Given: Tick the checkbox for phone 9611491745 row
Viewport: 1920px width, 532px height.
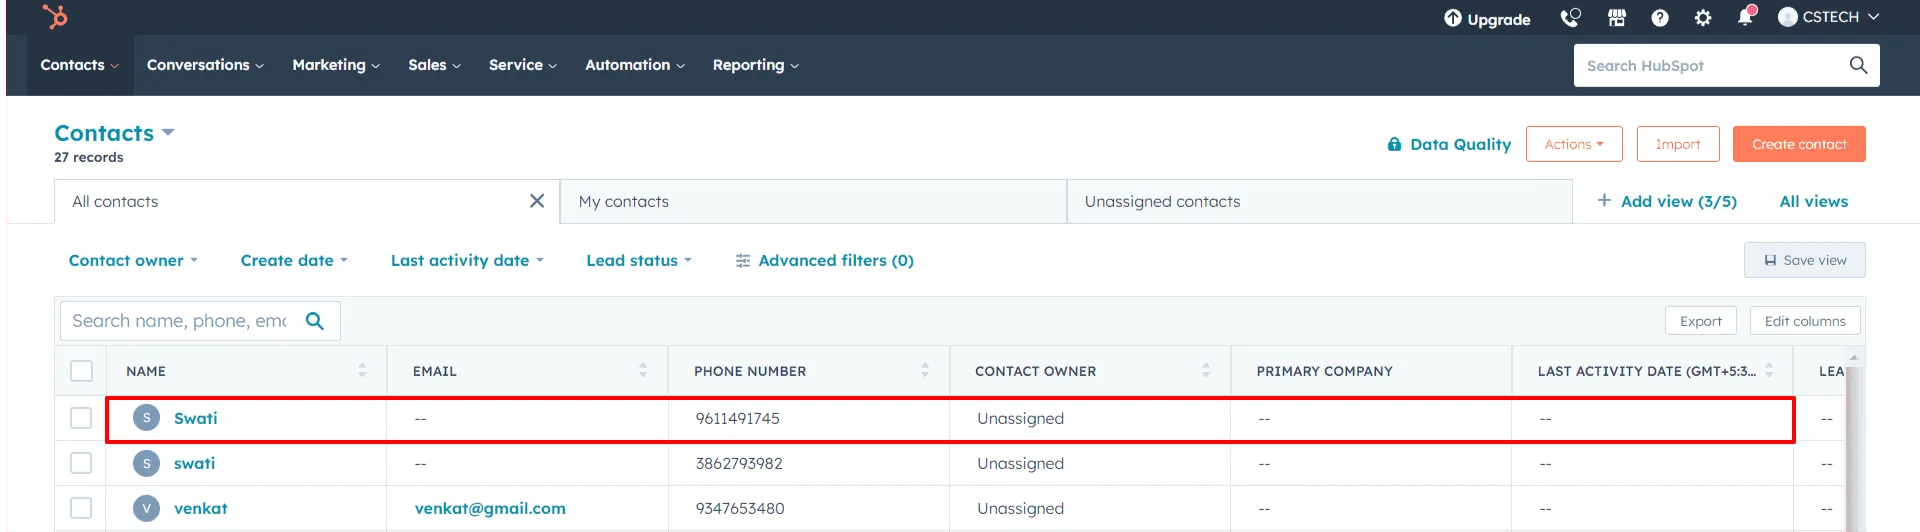Looking at the screenshot, I should [81, 418].
